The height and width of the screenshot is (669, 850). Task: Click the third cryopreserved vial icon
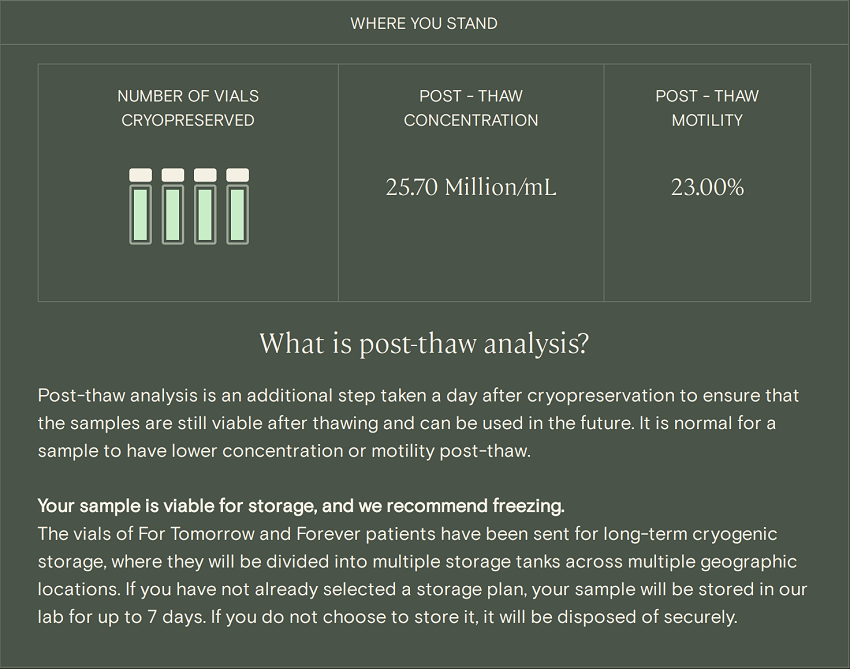tap(205, 206)
